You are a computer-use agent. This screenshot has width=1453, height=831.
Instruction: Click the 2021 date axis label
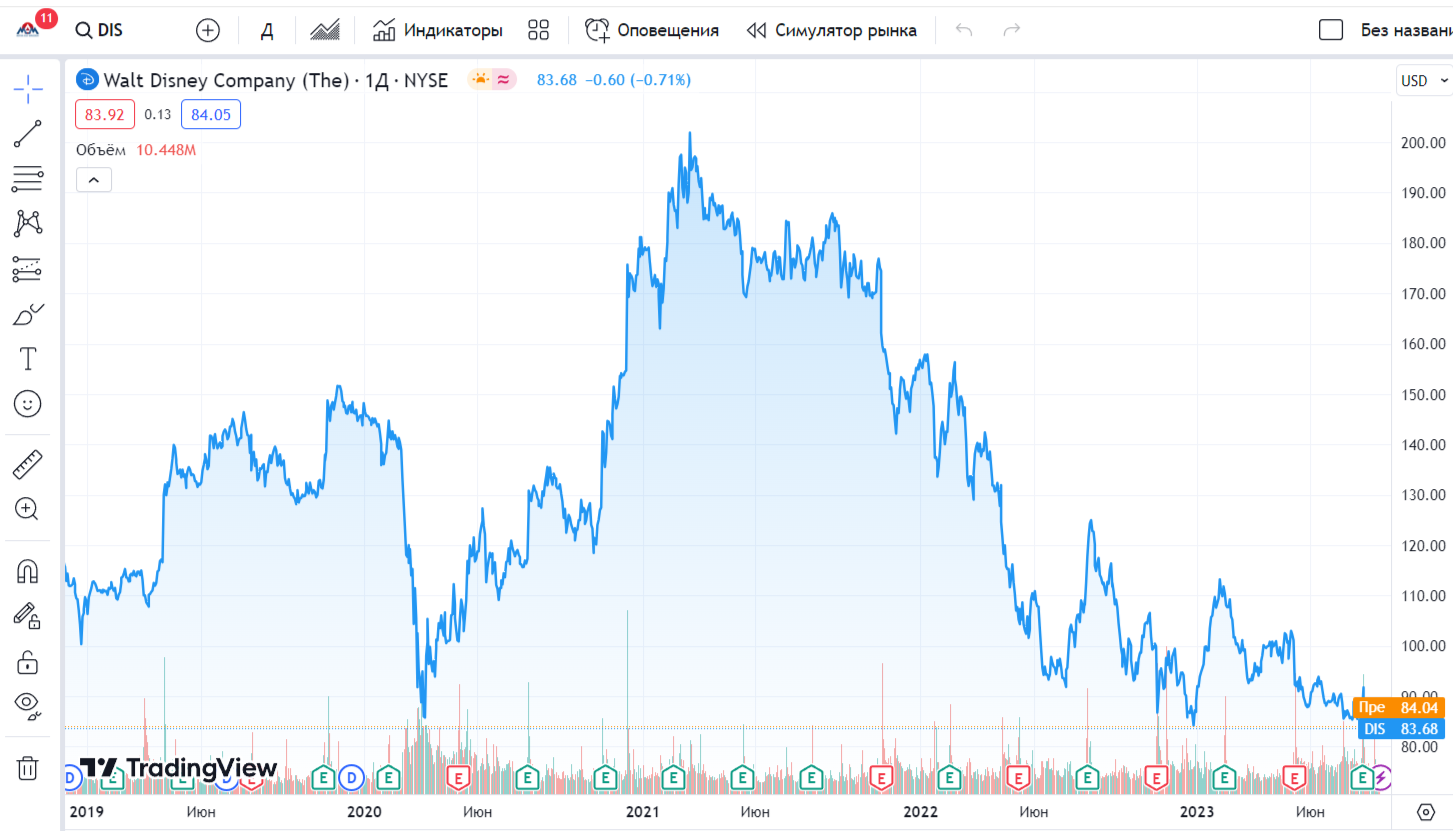pyautogui.click(x=642, y=811)
